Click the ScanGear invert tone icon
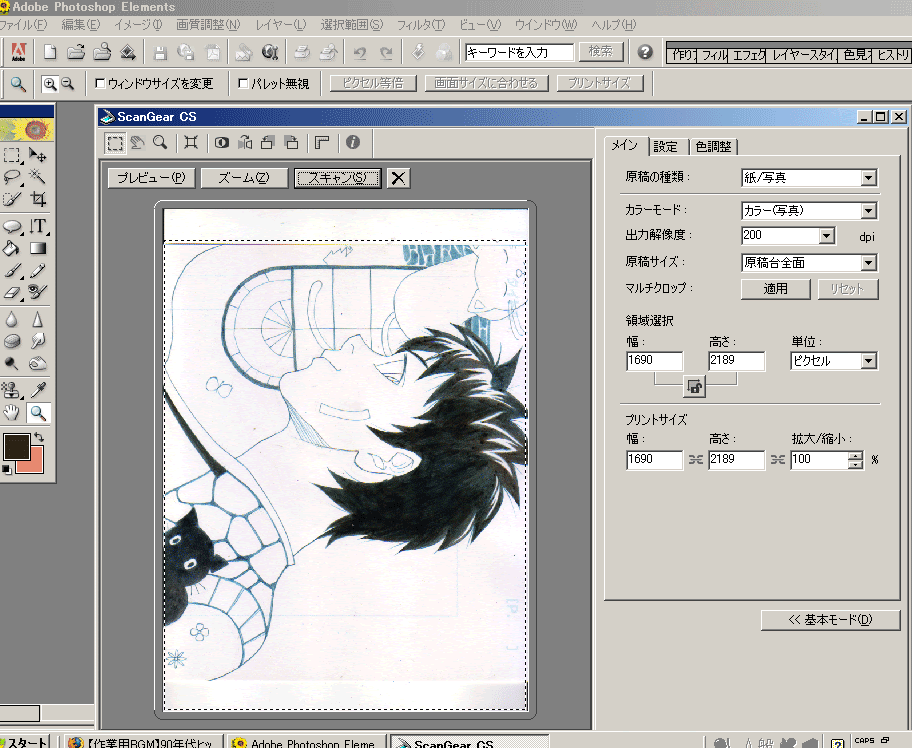This screenshot has height=748, width=912. pyautogui.click(x=222, y=143)
